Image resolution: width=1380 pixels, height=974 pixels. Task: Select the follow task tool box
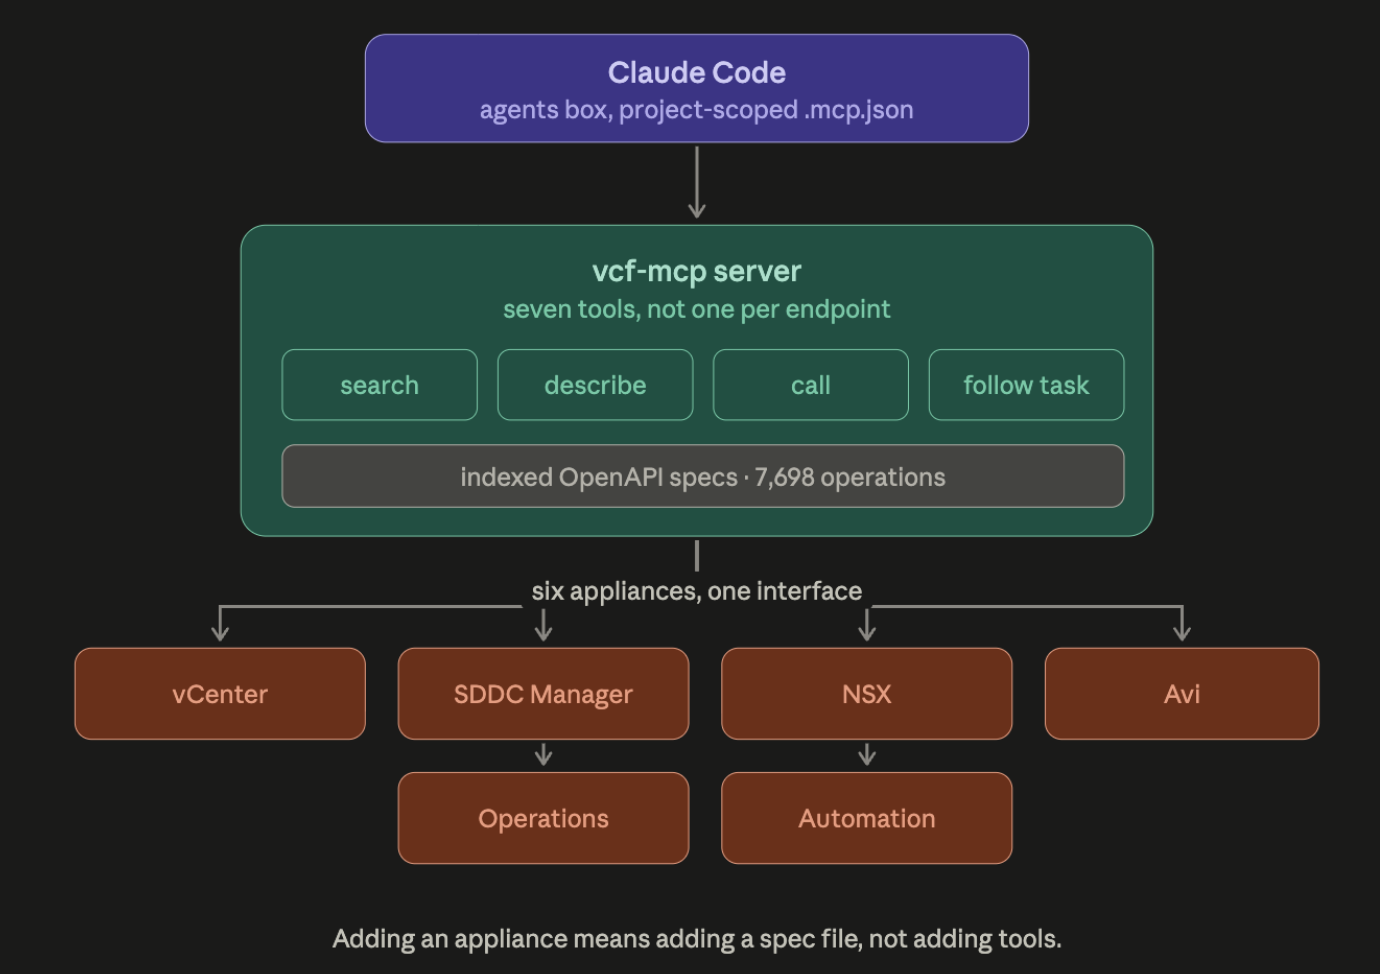[x=1026, y=385]
